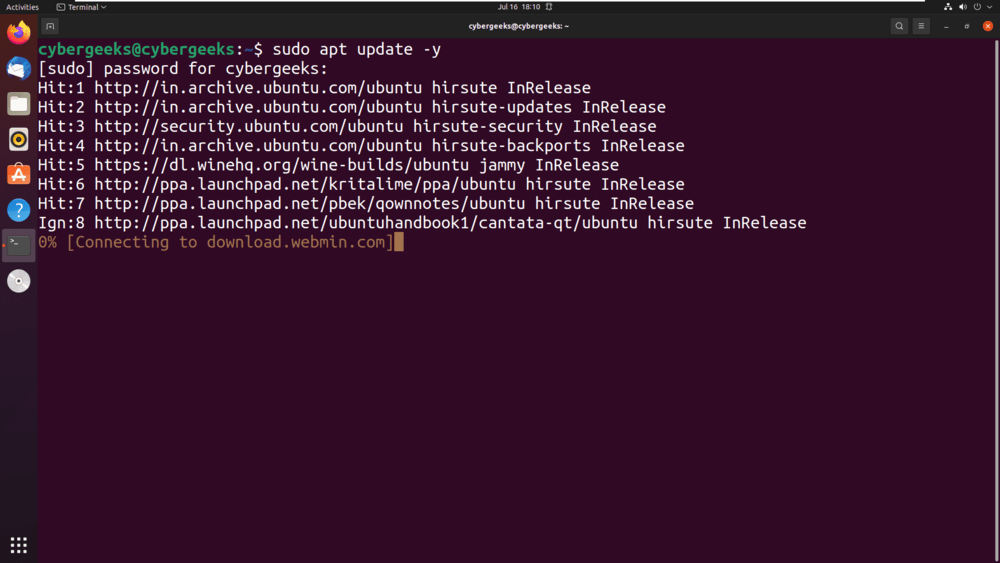Minimize the terminal window
Viewport: 1000px width, 563px height.
coord(946,26)
